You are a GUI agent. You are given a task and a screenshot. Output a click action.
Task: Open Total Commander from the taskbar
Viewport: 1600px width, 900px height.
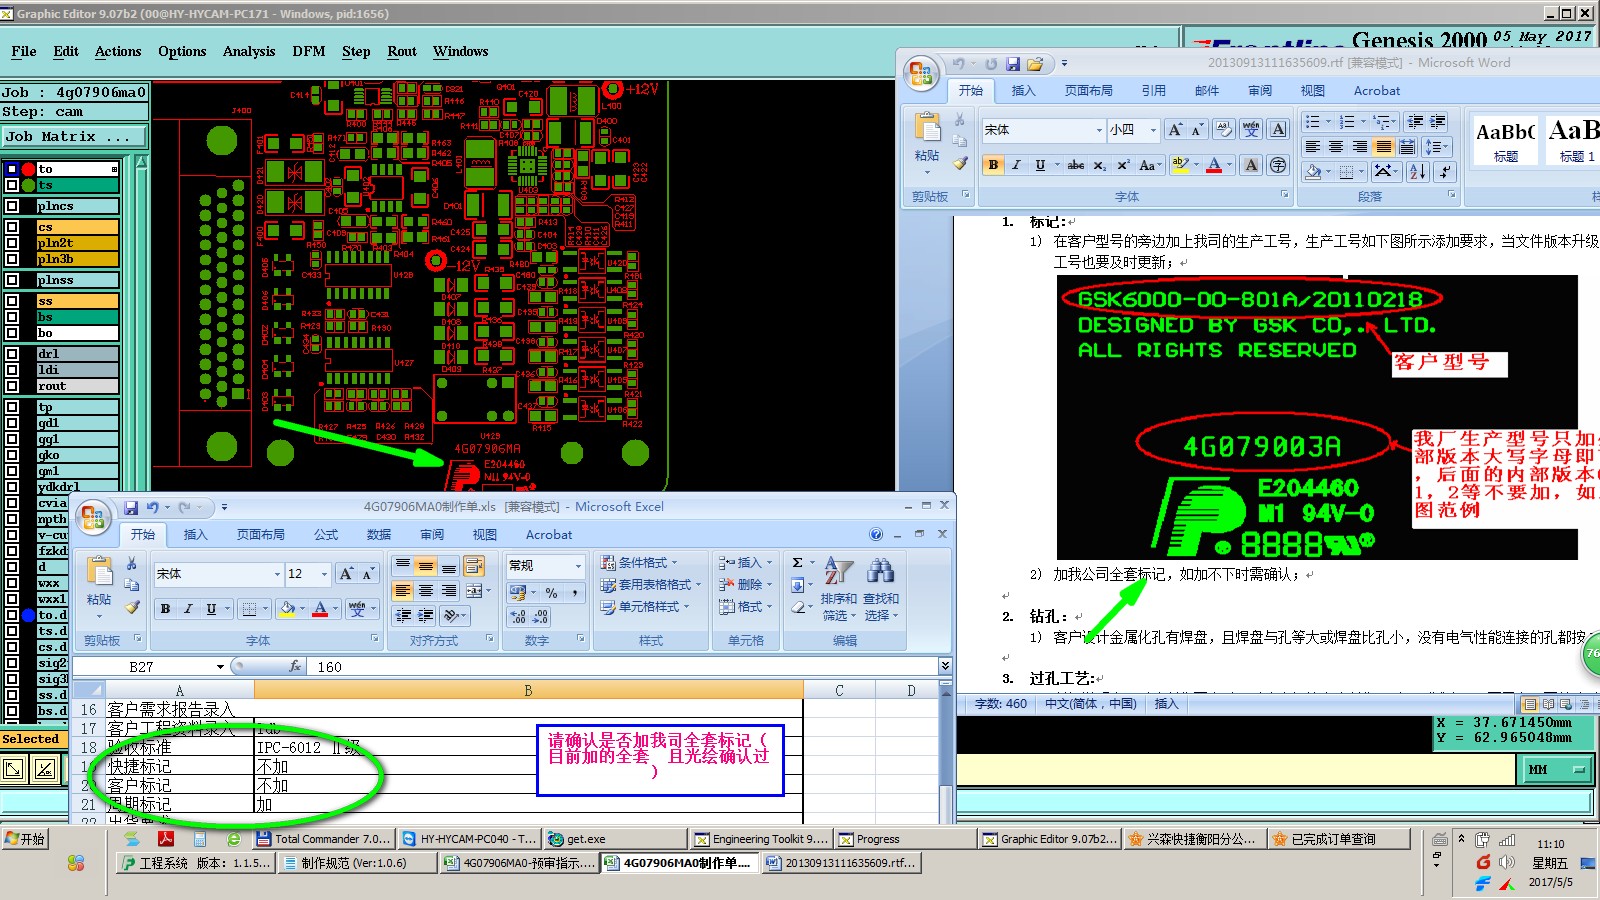coord(323,839)
